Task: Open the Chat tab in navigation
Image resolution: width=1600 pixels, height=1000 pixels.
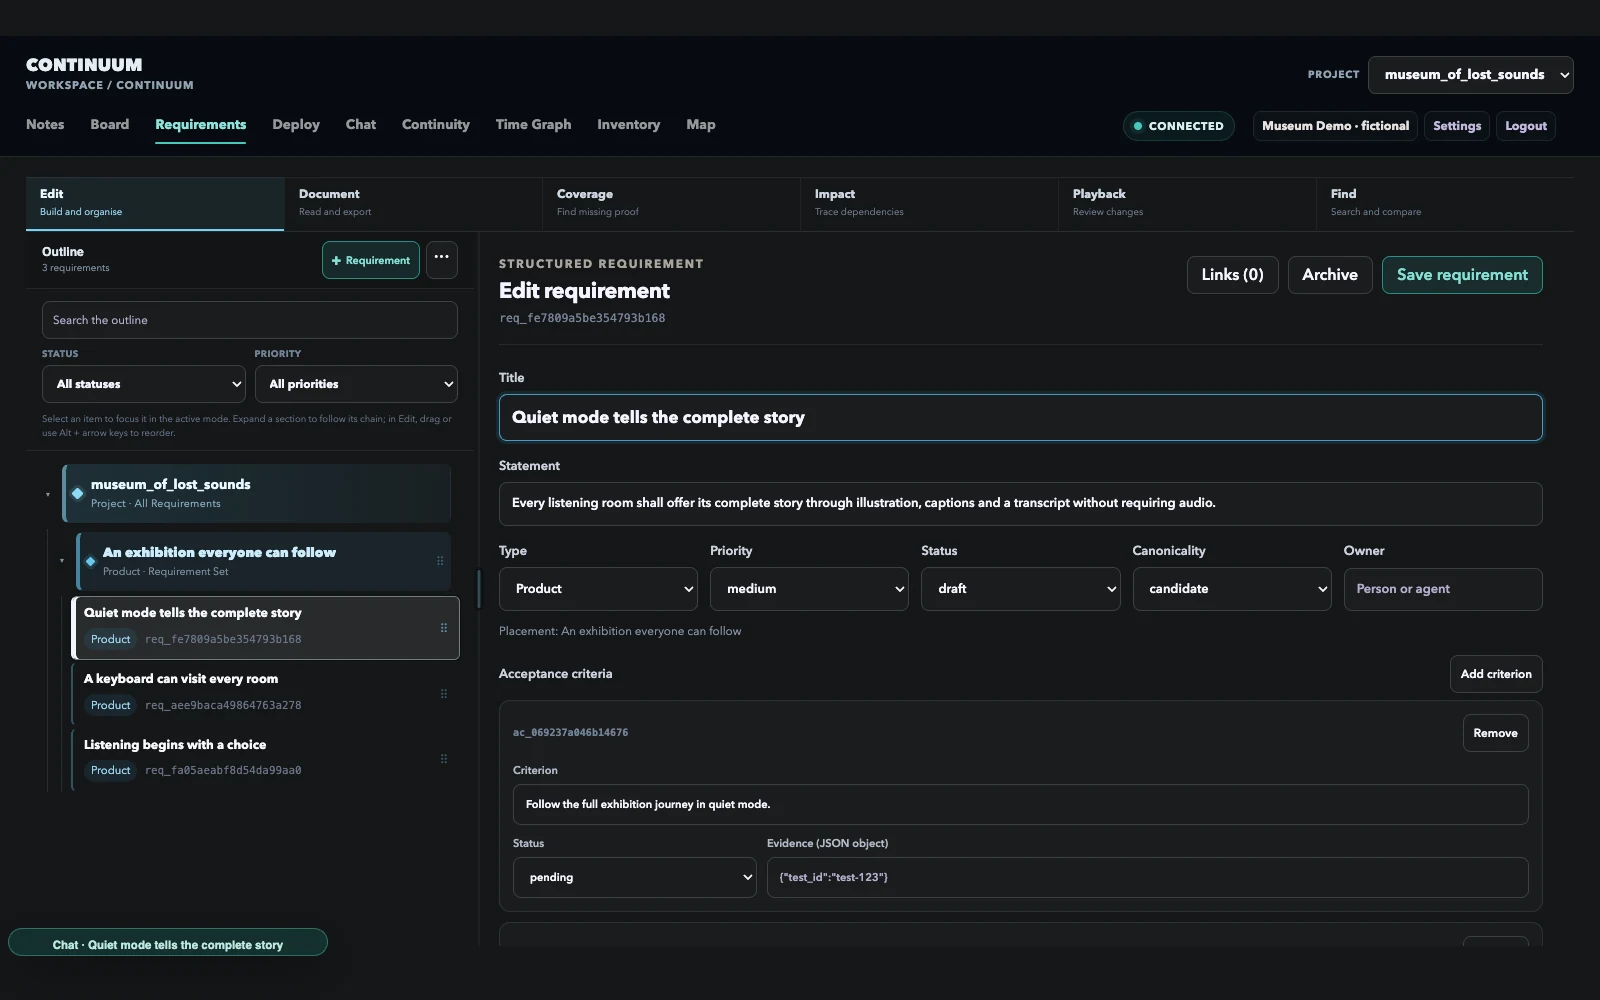Action: tap(361, 125)
